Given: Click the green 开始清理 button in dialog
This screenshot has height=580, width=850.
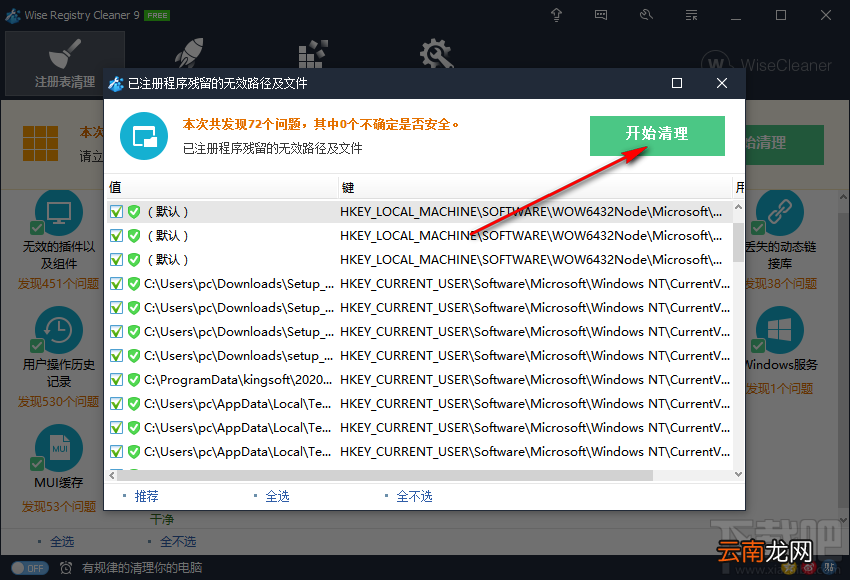Looking at the screenshot, I should [657, 136].
